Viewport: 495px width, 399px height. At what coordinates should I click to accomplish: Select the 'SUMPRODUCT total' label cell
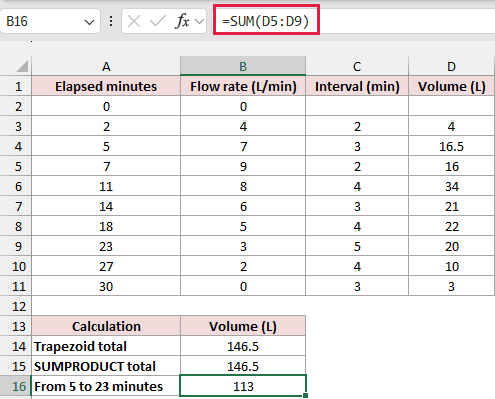[x=106, y=366]
